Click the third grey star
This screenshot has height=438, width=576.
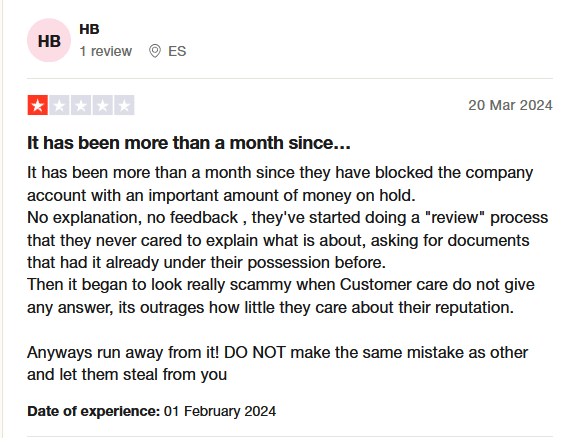81,105
